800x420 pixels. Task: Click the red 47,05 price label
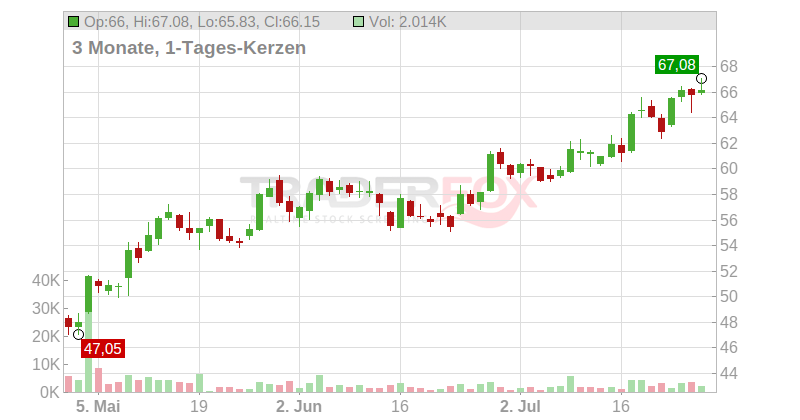pos(103,349)
